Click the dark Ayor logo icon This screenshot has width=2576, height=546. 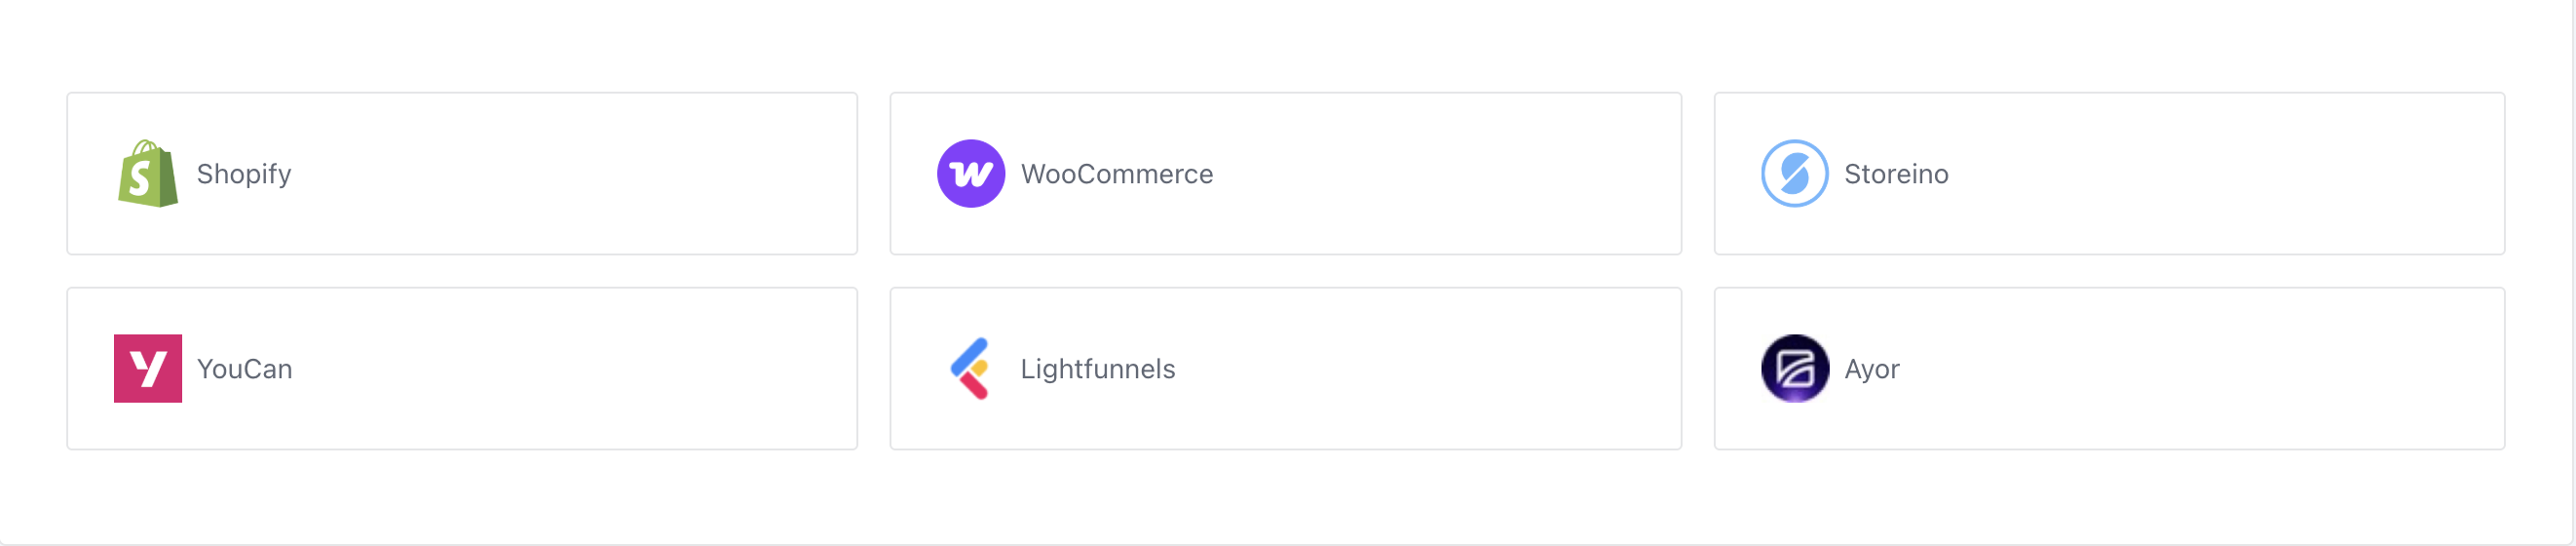(1794, 369)
